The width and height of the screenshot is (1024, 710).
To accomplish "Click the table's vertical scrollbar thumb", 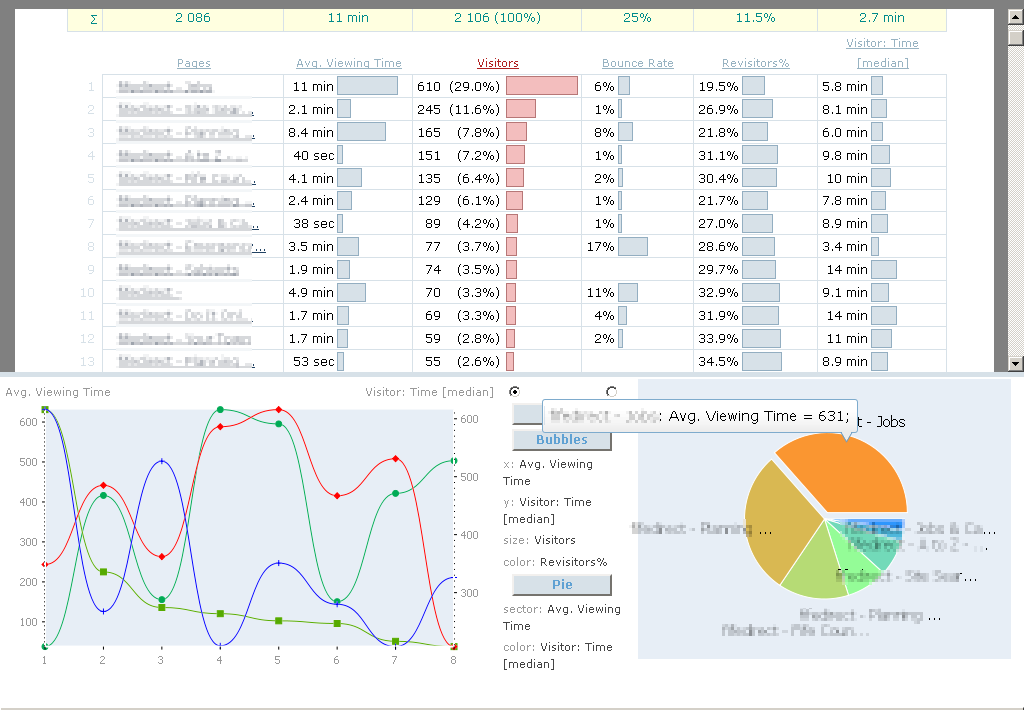I will (x=1016, y=37).
